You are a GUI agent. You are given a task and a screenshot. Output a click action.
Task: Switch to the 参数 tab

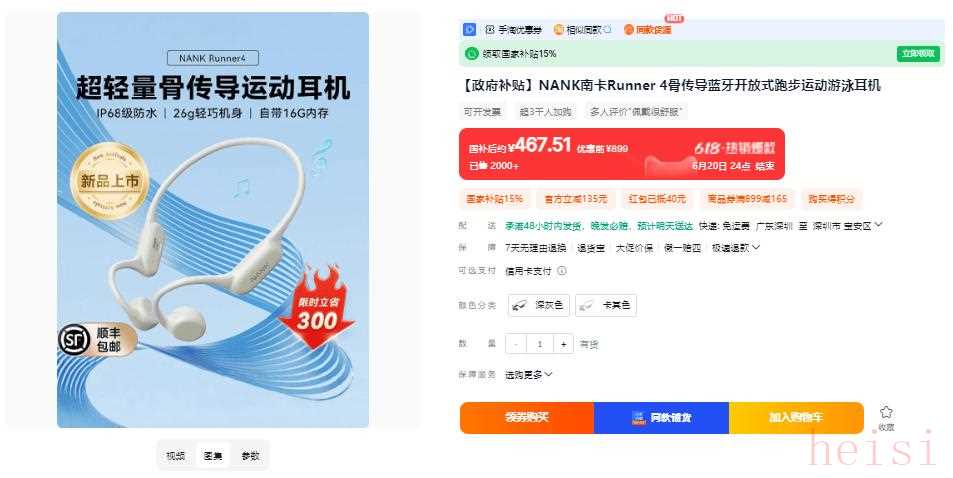point(250,455)
